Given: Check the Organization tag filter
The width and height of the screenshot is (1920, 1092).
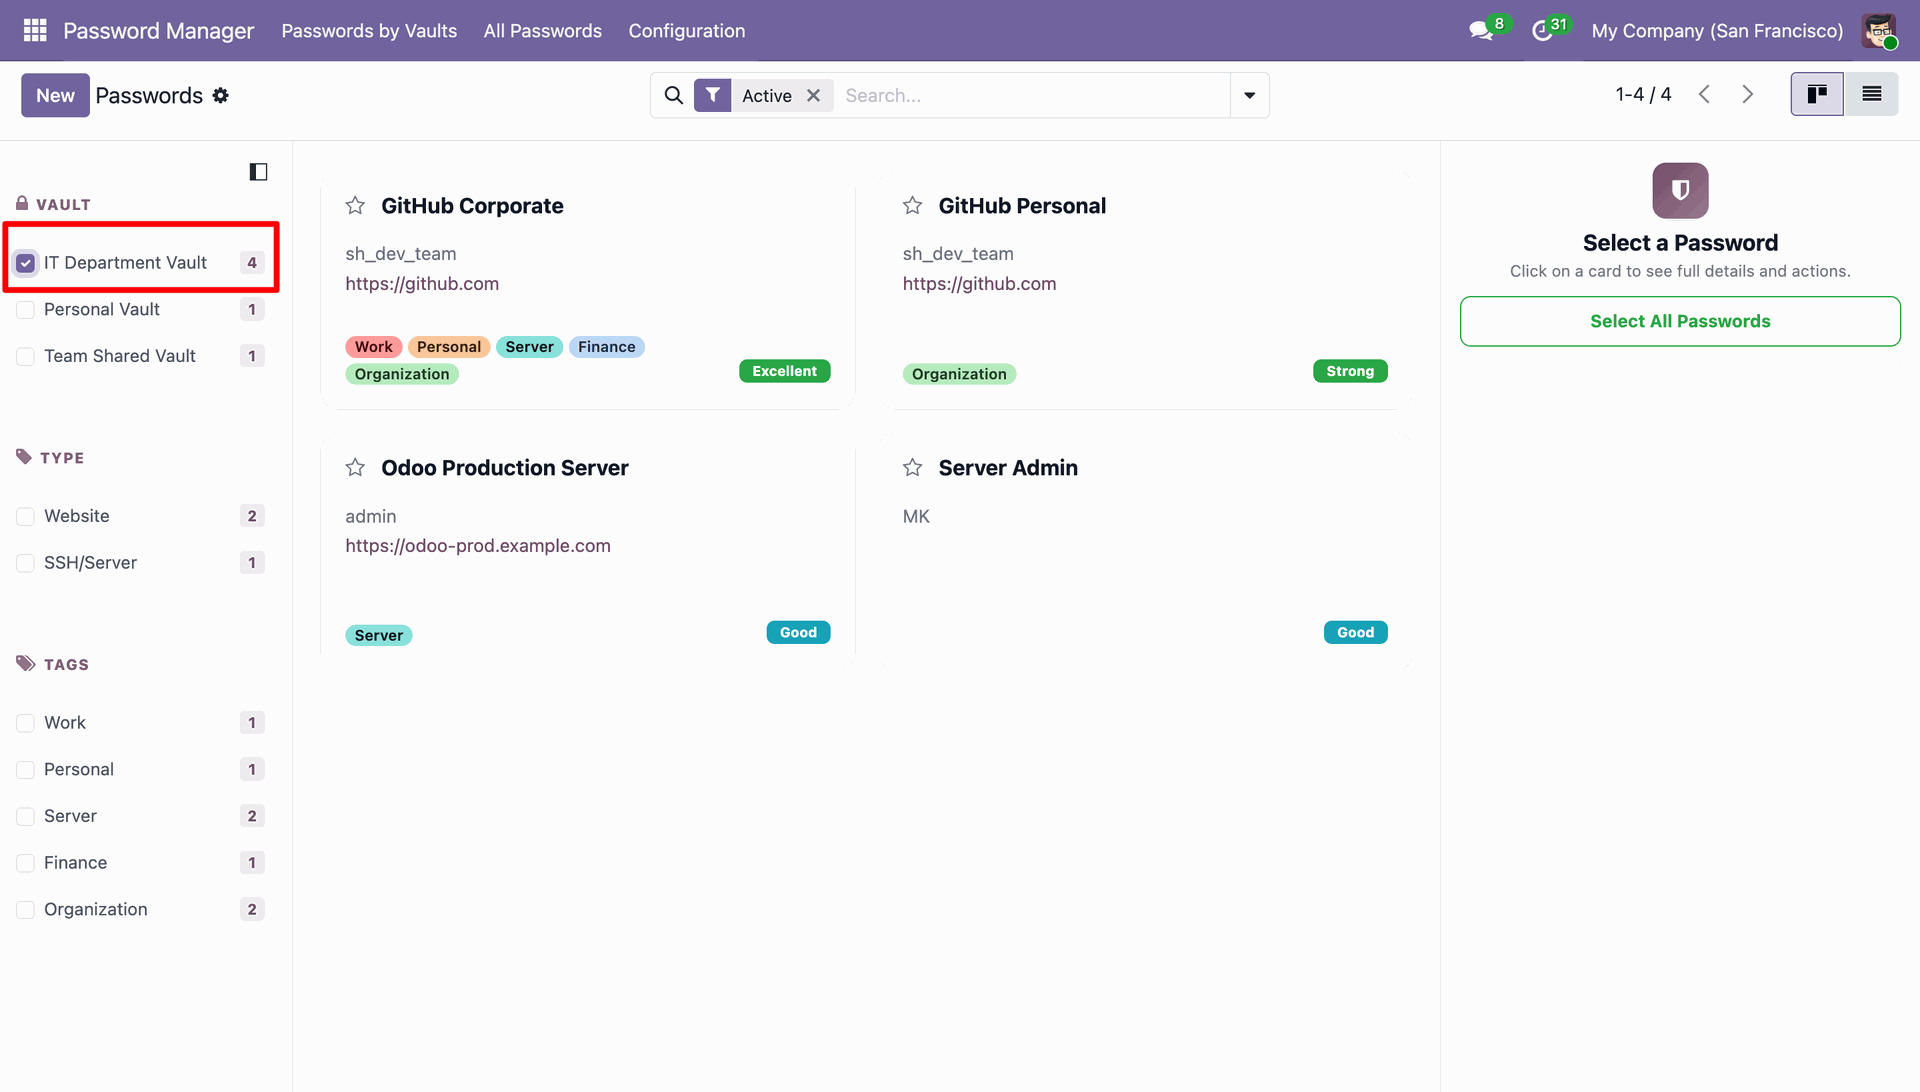Looking at the screenshot, I should 26,910.
